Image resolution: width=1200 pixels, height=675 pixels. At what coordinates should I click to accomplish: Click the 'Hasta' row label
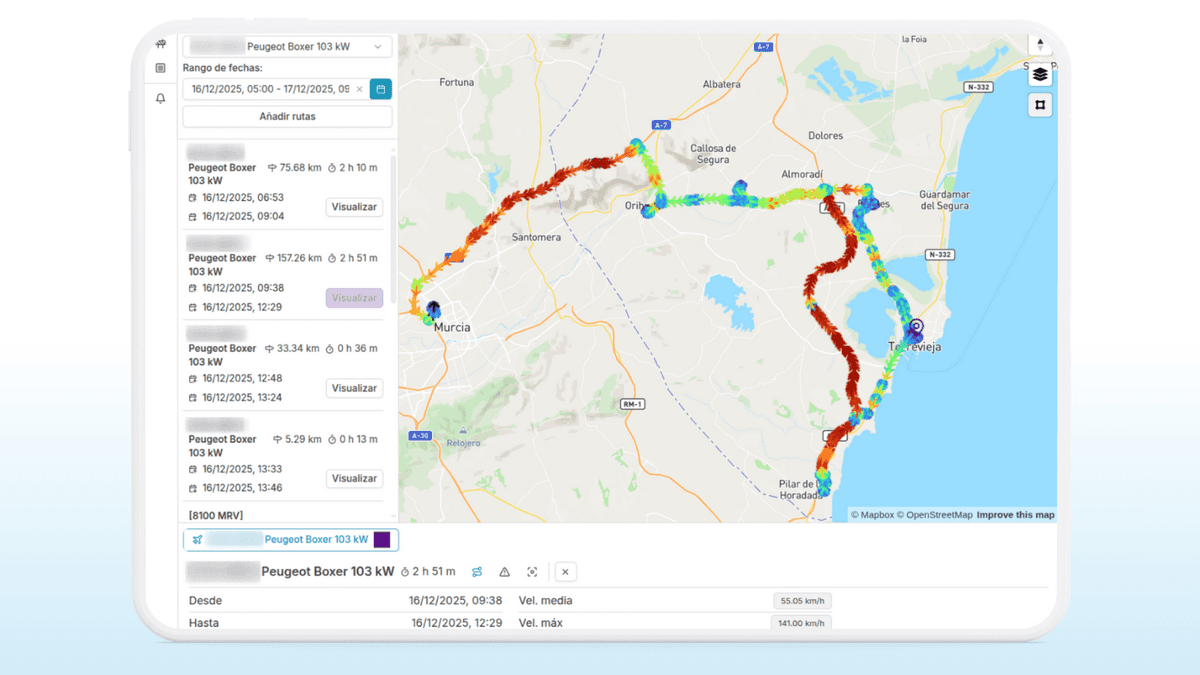tap(204, 623)
